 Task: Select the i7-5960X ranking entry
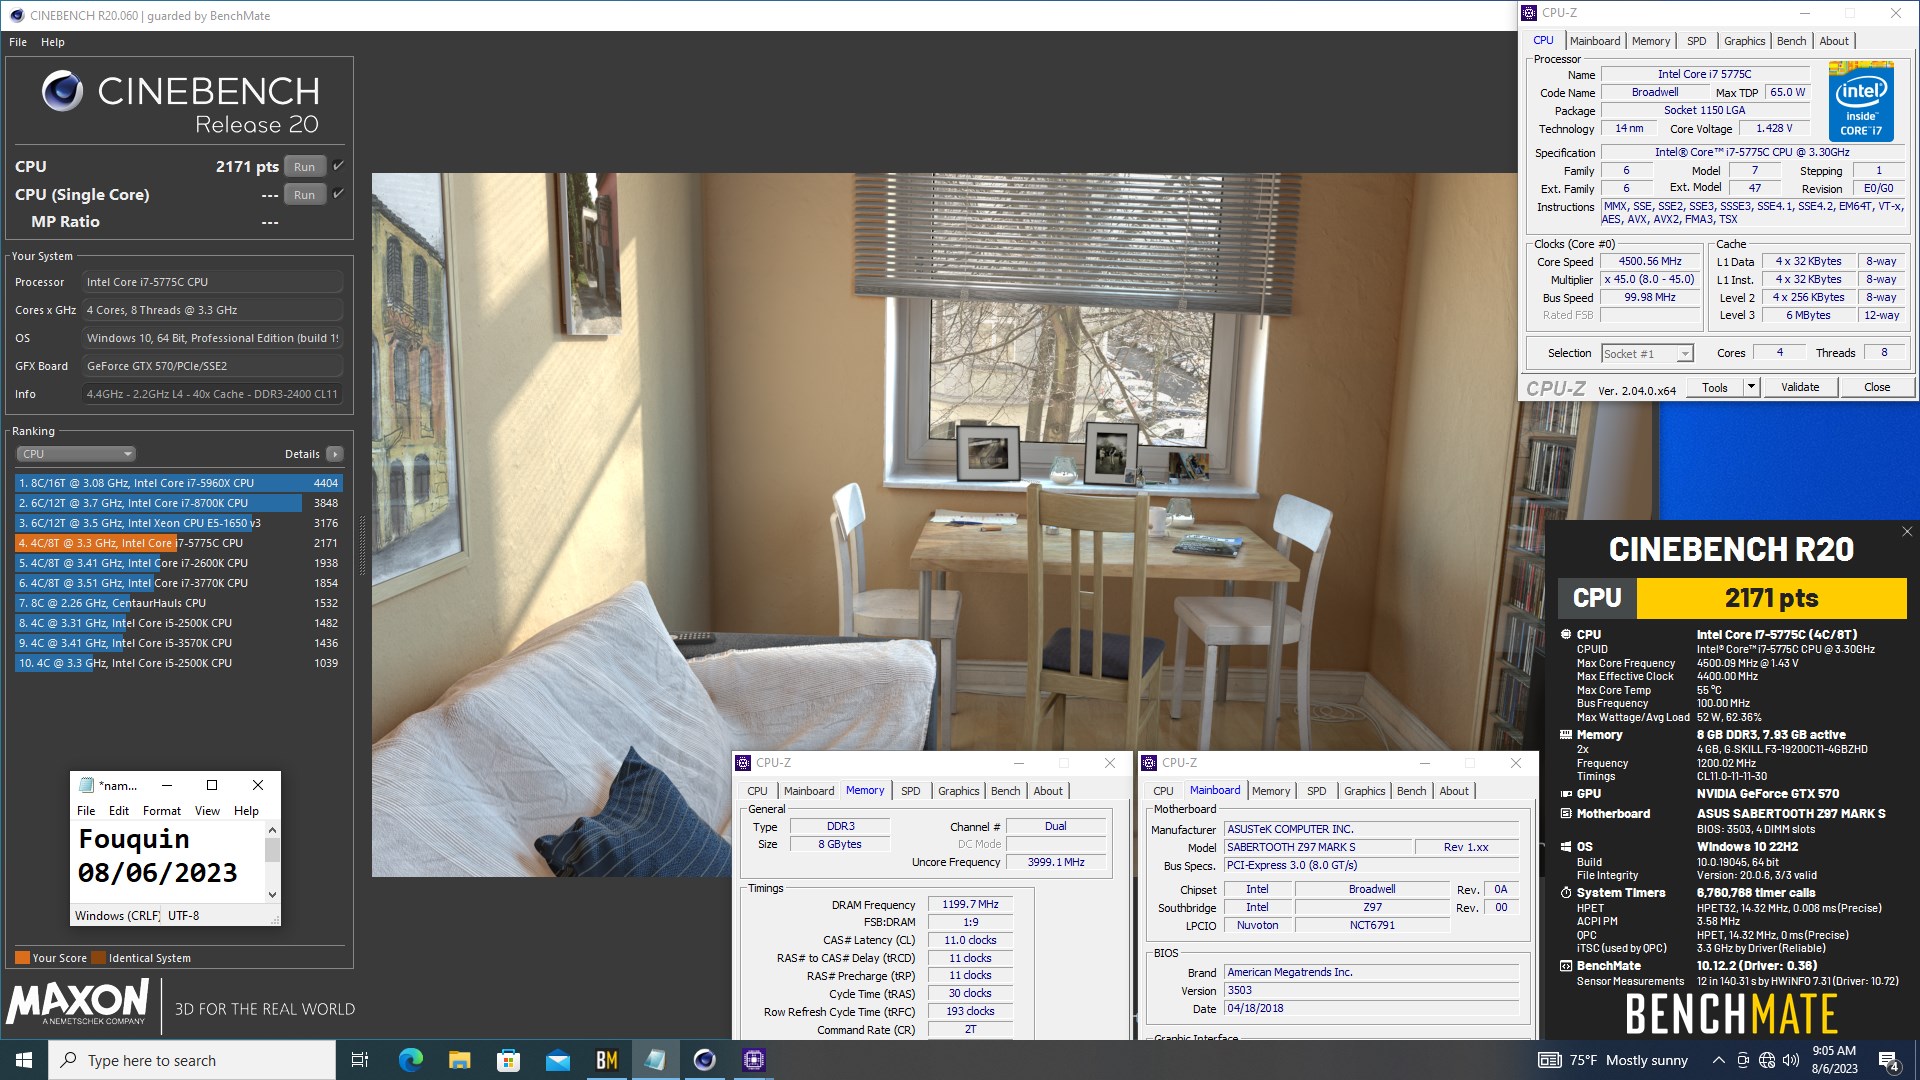click(178, 483)
